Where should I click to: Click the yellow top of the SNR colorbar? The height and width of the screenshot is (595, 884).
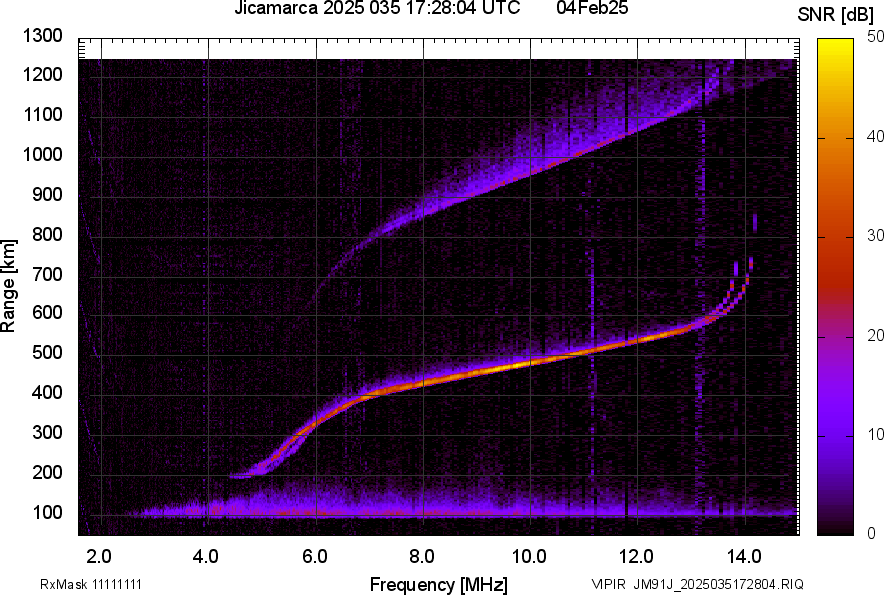[835, 46]
